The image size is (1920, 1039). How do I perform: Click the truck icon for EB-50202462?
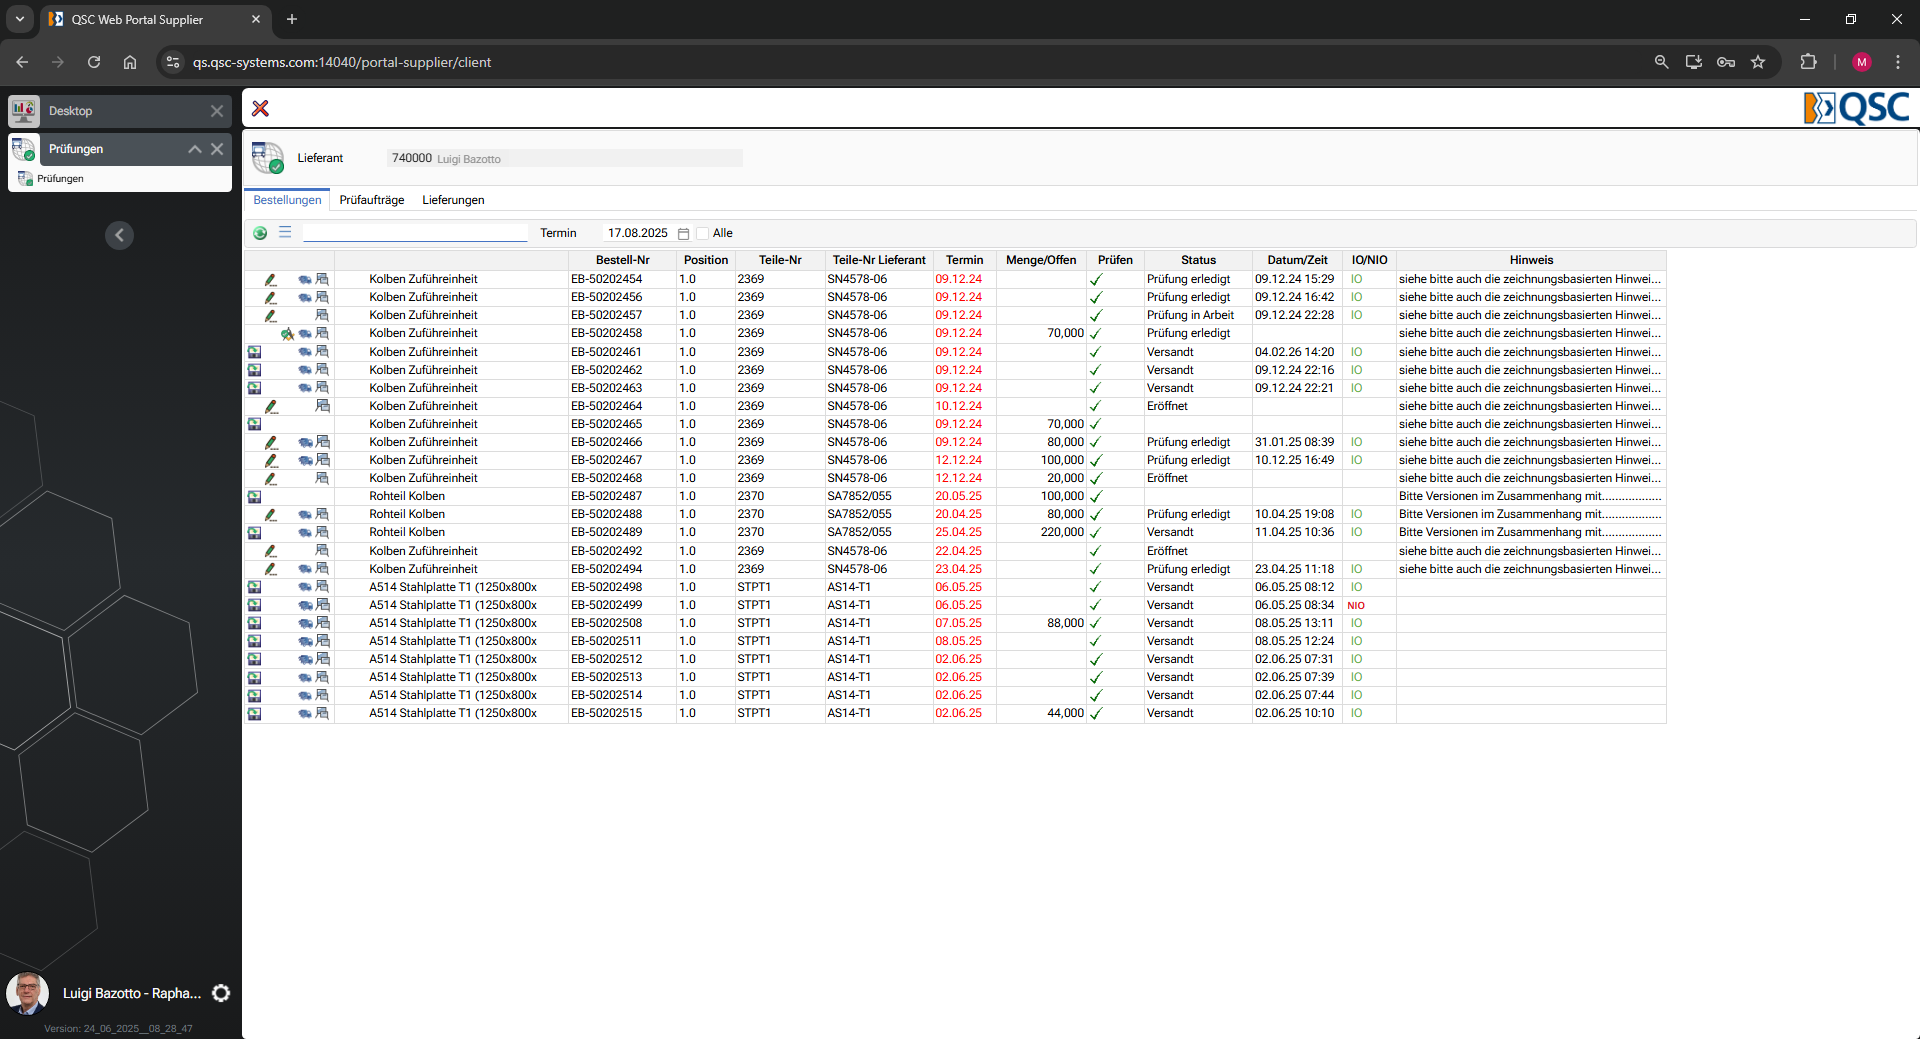[304, 370]
